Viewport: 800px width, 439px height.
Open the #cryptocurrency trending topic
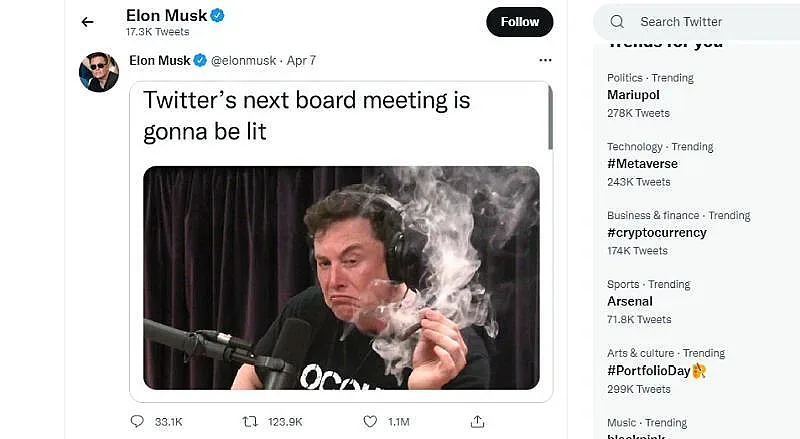(x=656, y=232)
